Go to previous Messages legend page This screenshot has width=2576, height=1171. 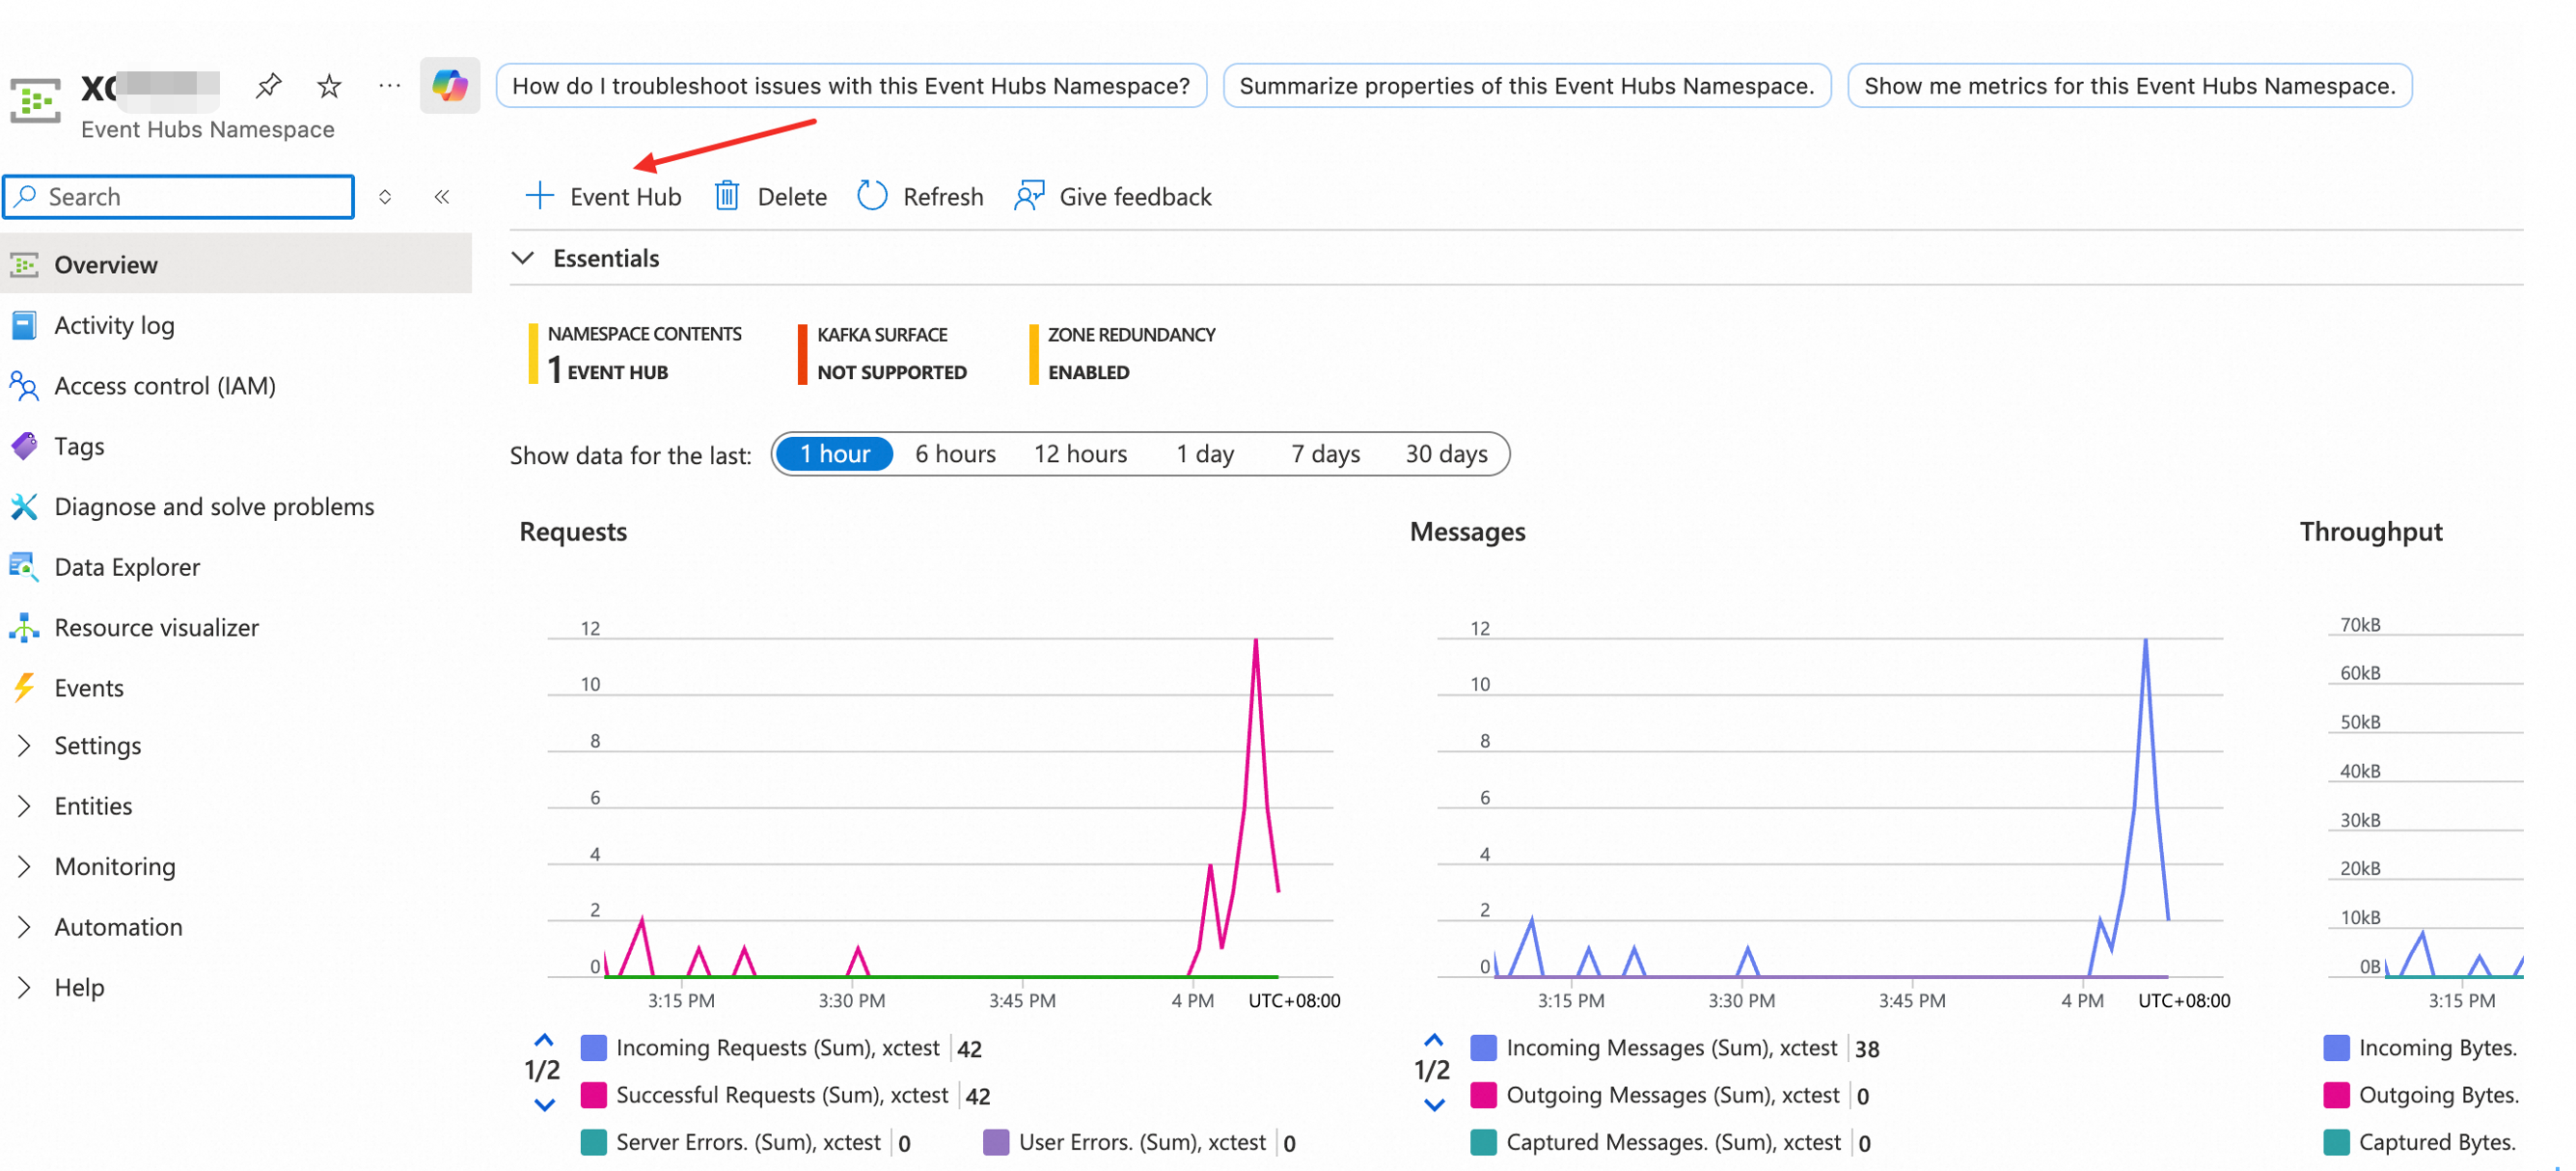1434,1040
